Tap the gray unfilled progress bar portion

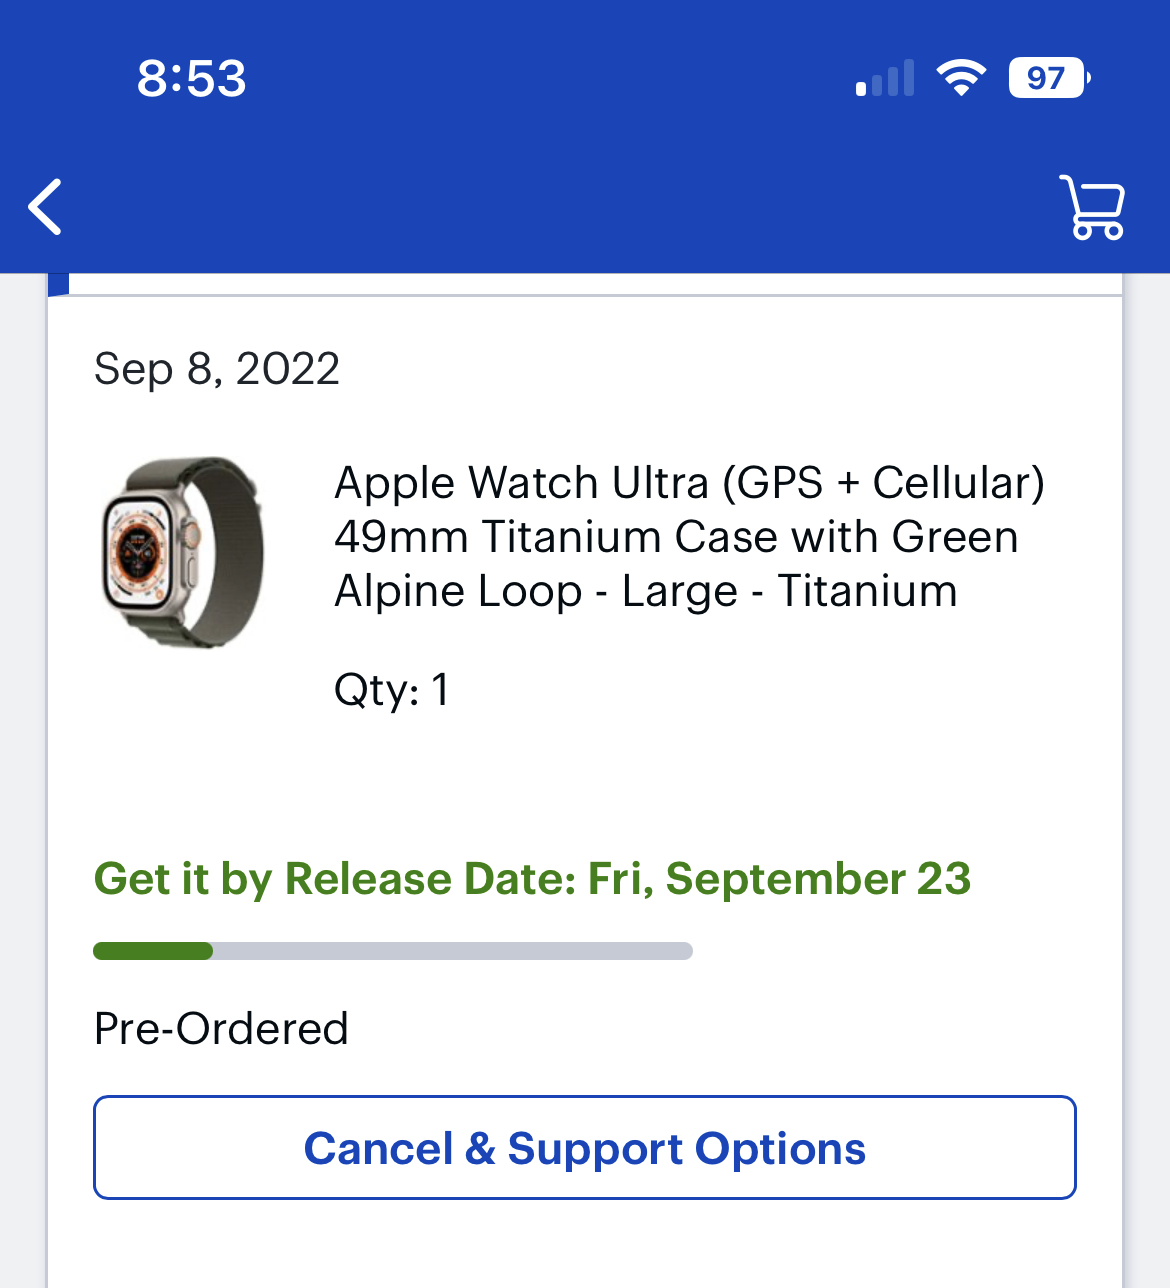click(x=452, y=951)
